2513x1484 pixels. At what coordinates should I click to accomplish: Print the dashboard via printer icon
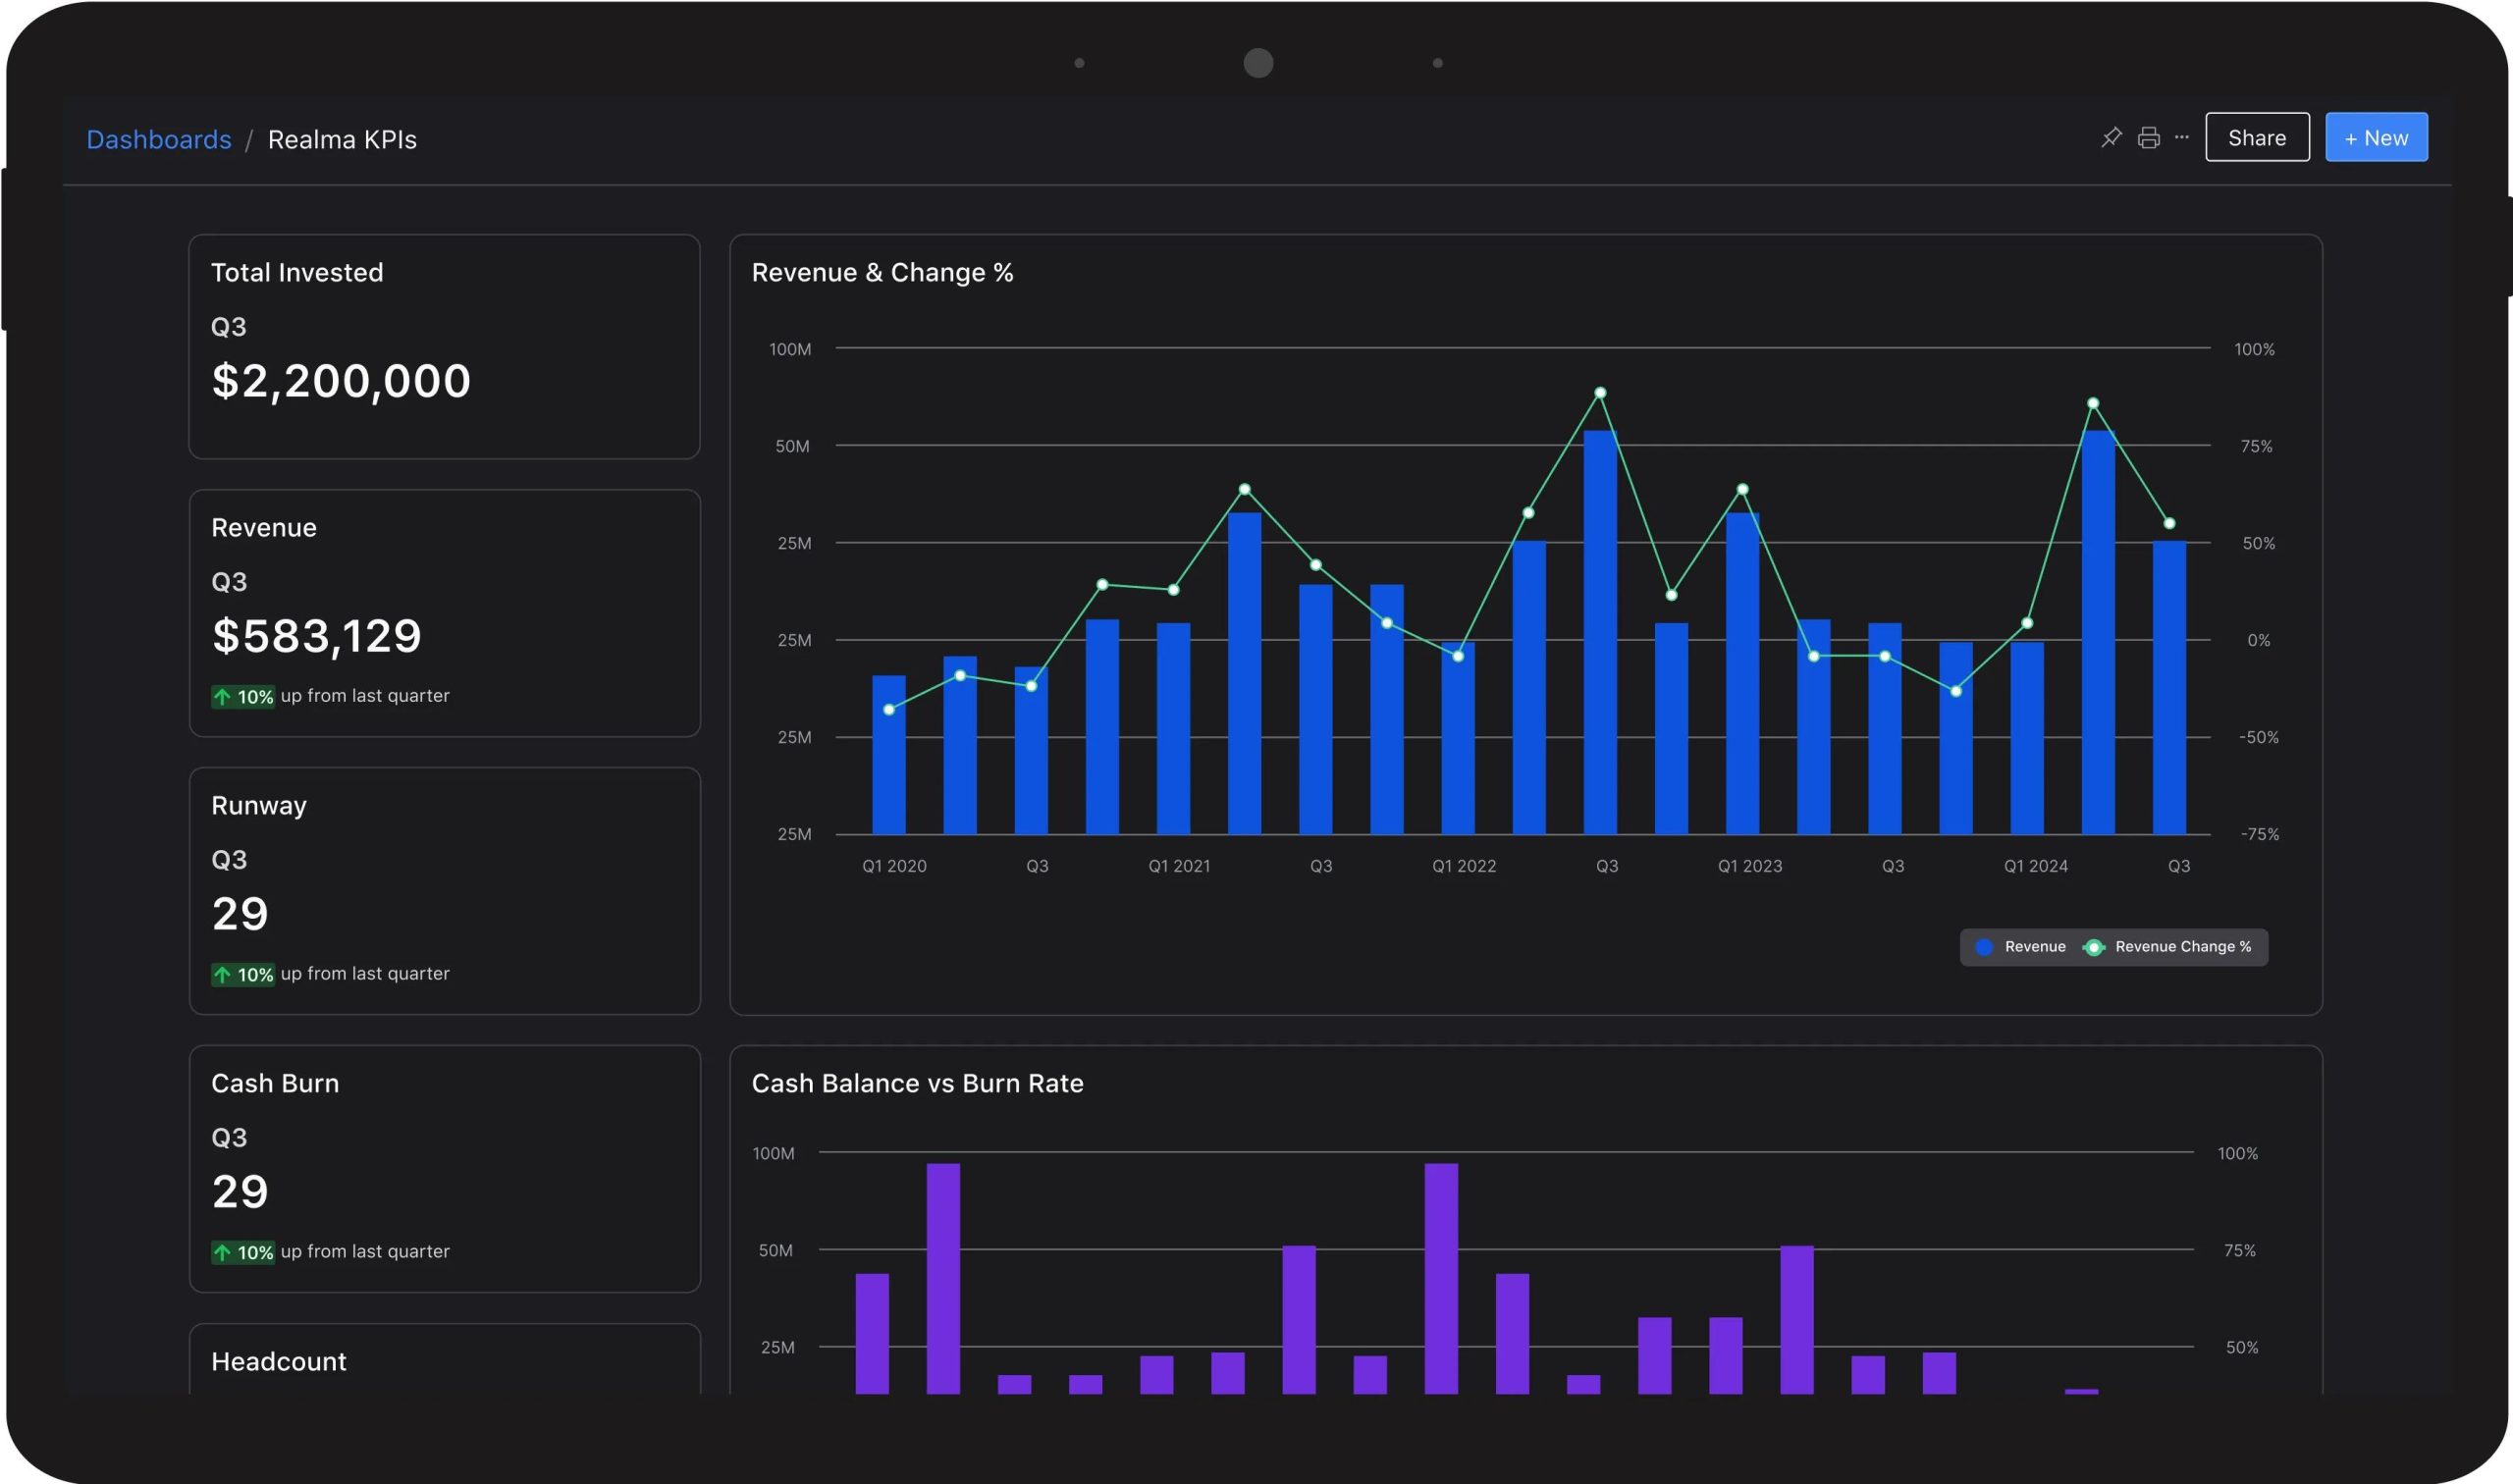2148,137
